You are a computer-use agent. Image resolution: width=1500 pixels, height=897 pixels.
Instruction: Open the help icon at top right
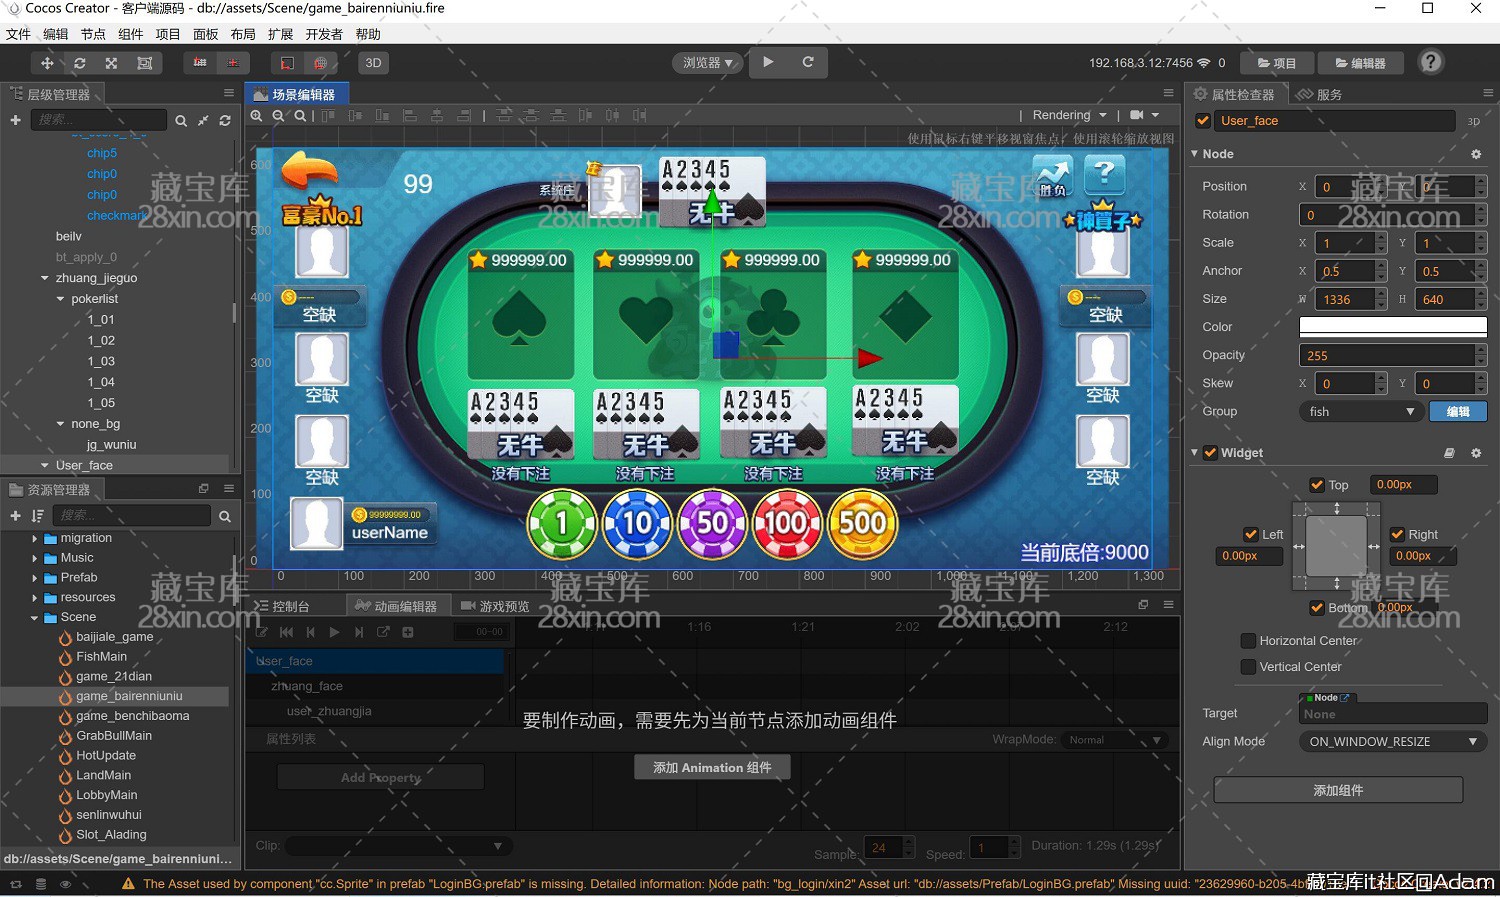pos(1430,62)
